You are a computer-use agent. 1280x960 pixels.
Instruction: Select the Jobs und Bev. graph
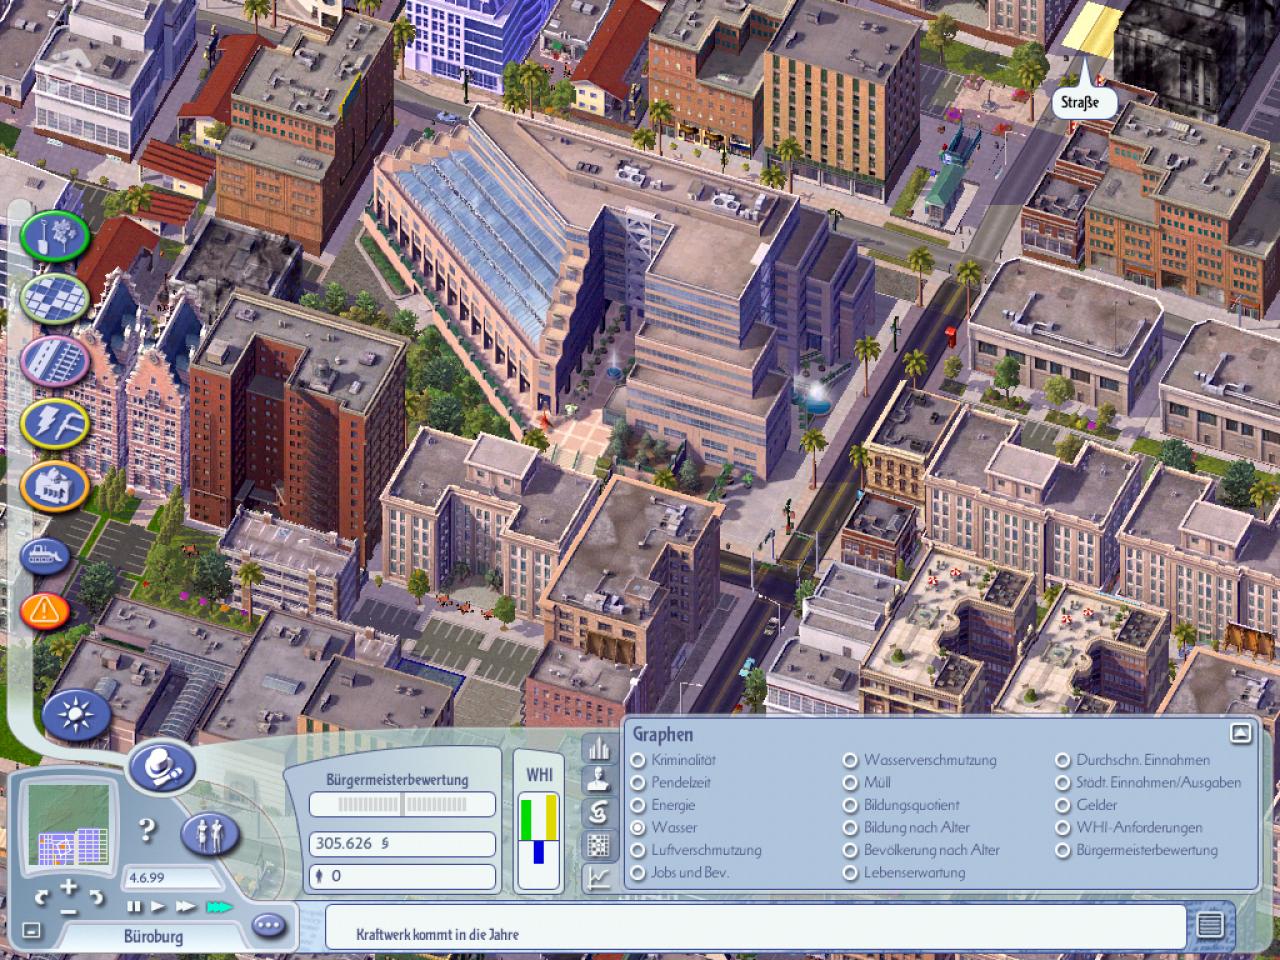point(680,872)
